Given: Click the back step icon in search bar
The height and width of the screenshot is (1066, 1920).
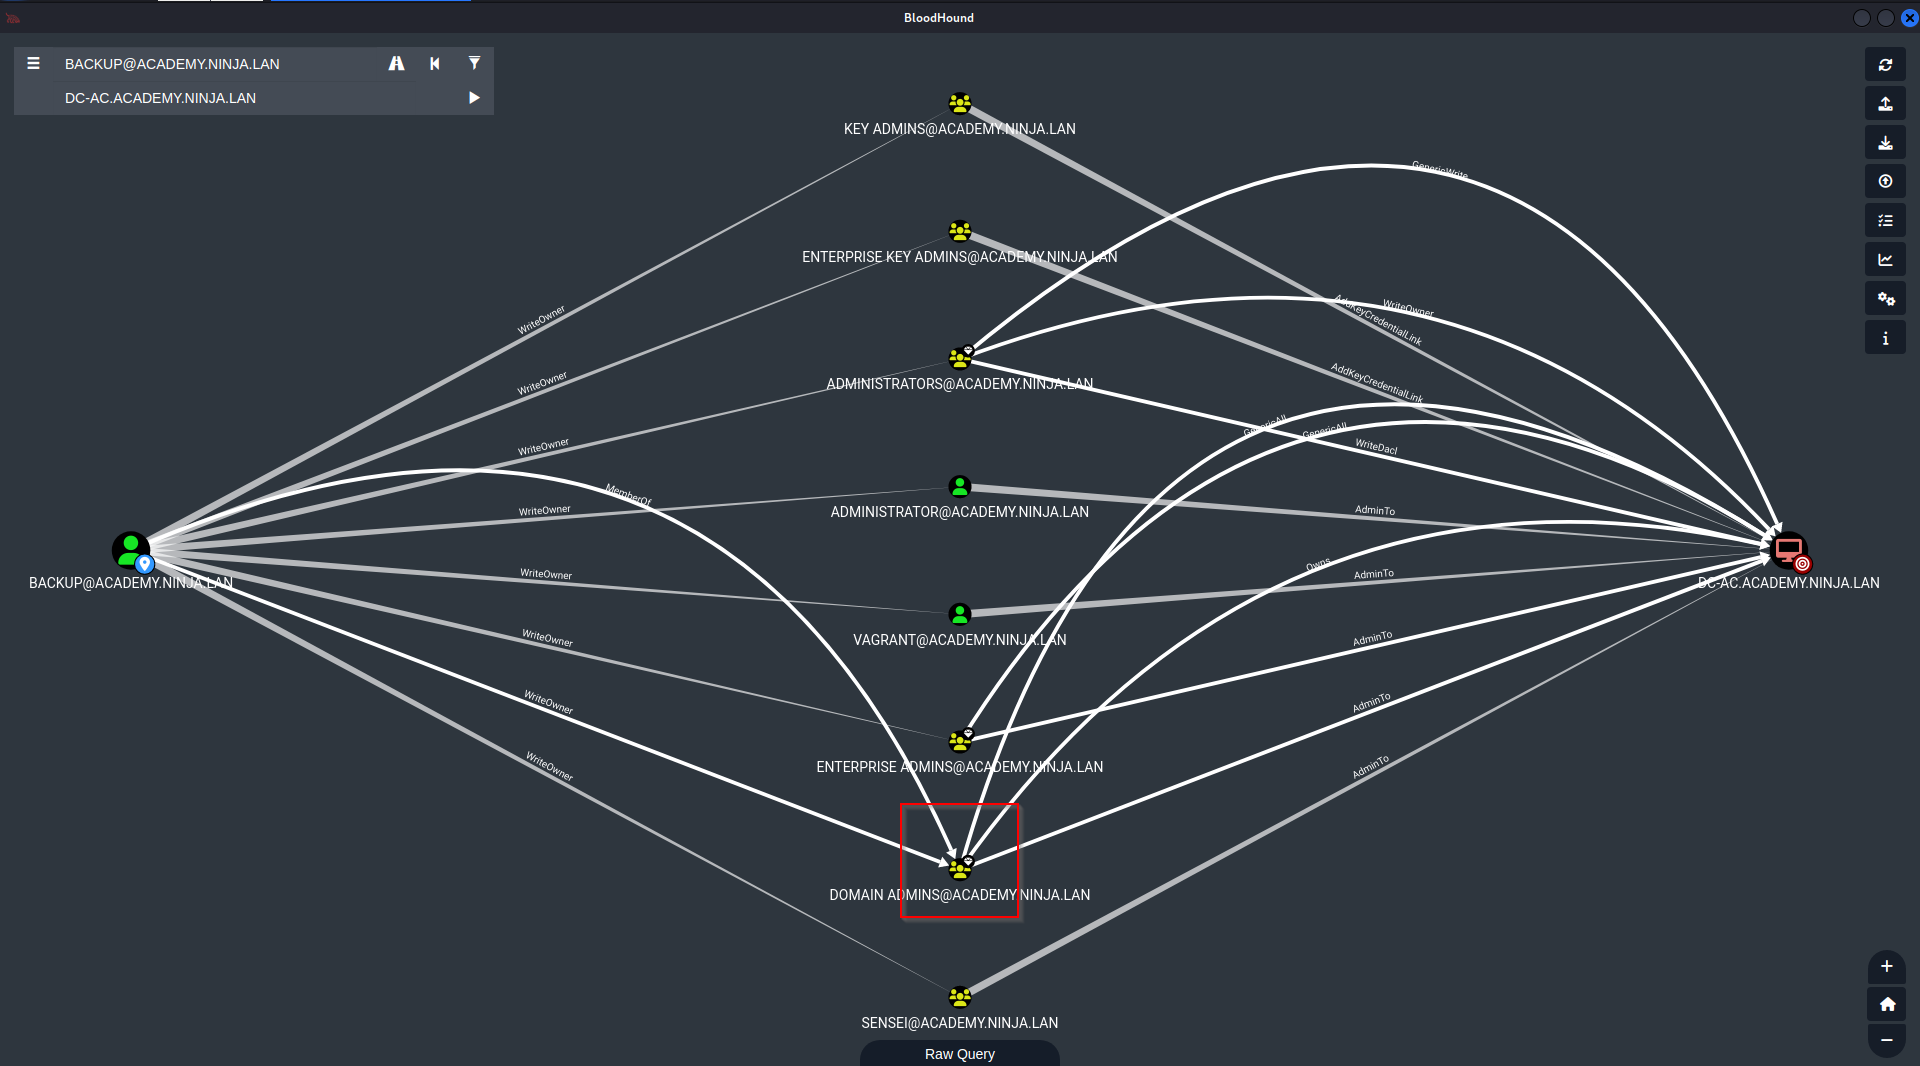Looking at the screenshot, I should [x=435, y=64].
